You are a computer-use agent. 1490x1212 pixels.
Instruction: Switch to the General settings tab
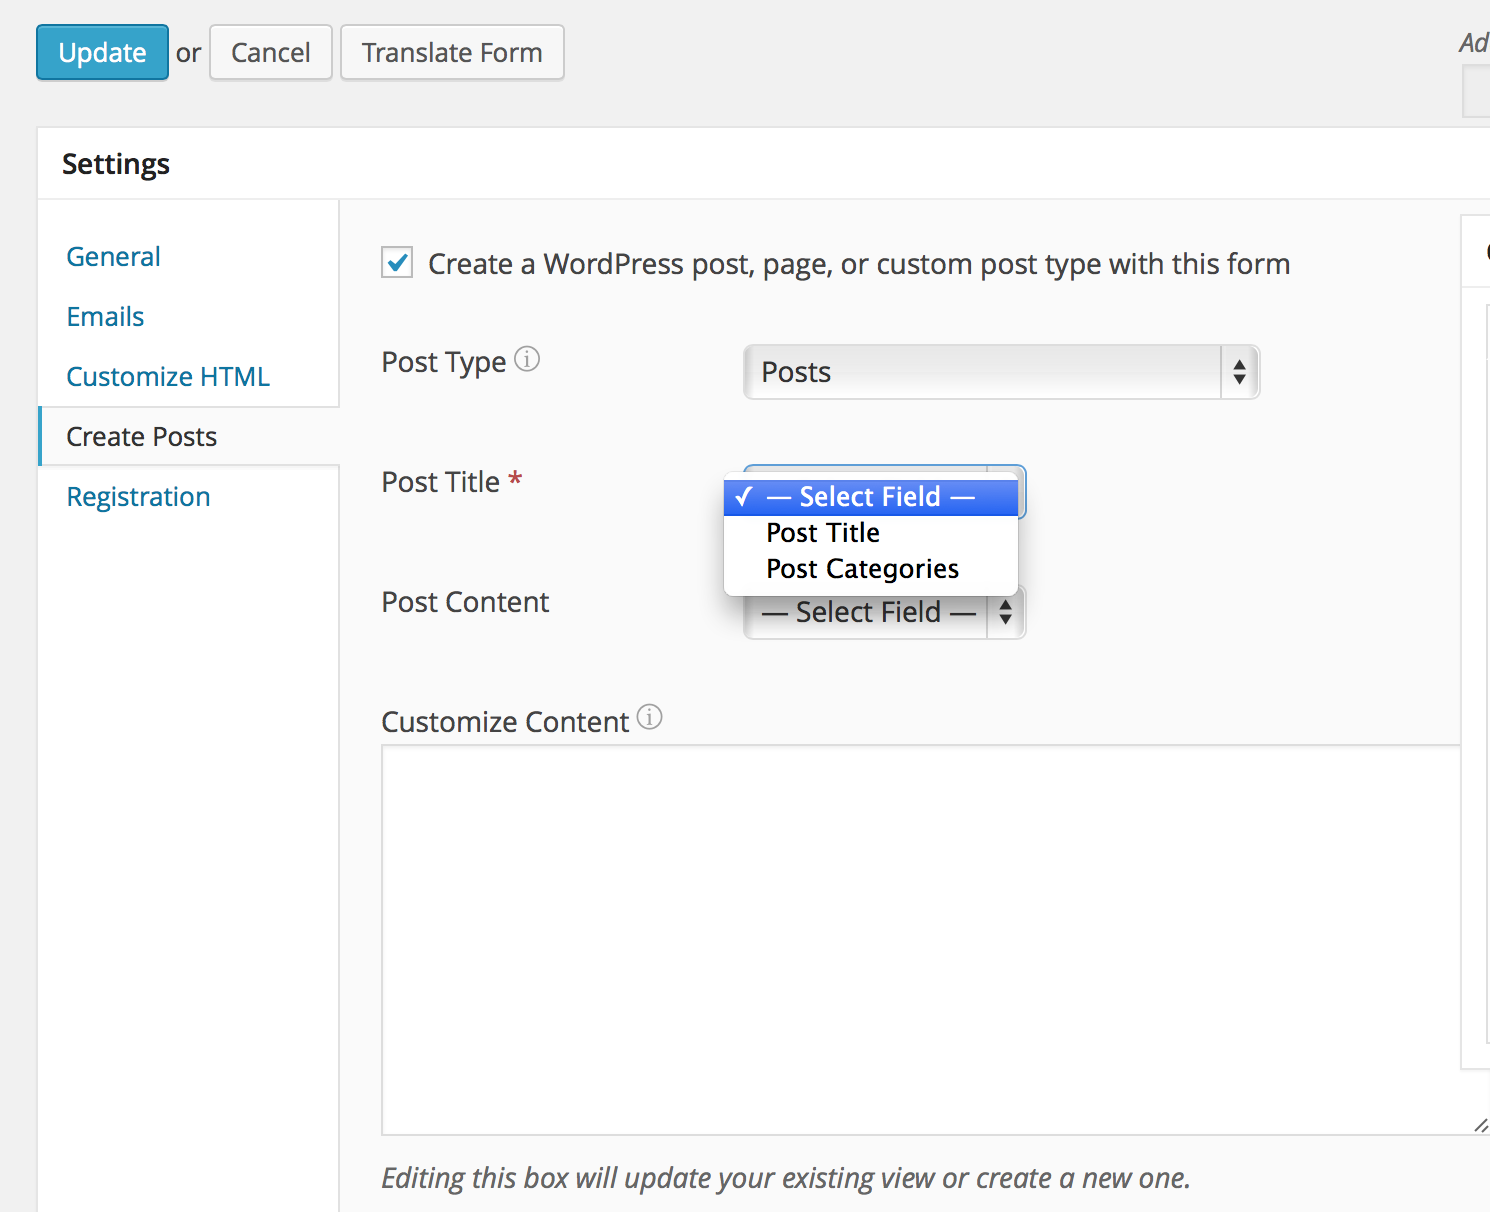113,256
